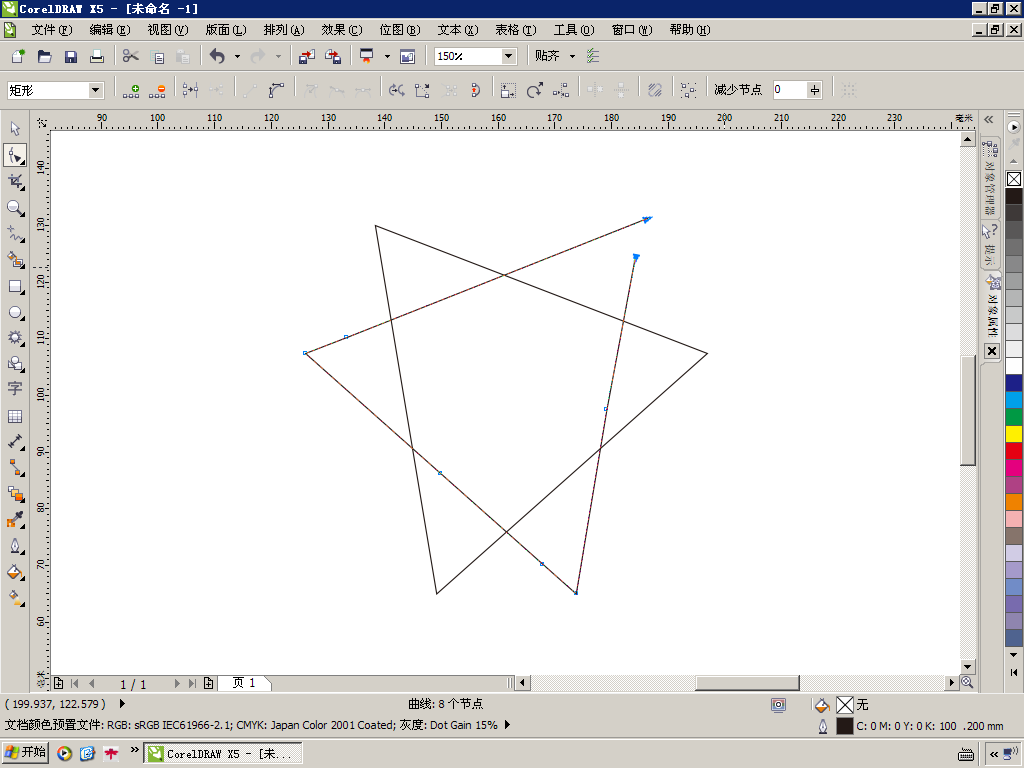Open a file with the folder icon
This screenshot has width=1024, height=768.
point(44,56)
